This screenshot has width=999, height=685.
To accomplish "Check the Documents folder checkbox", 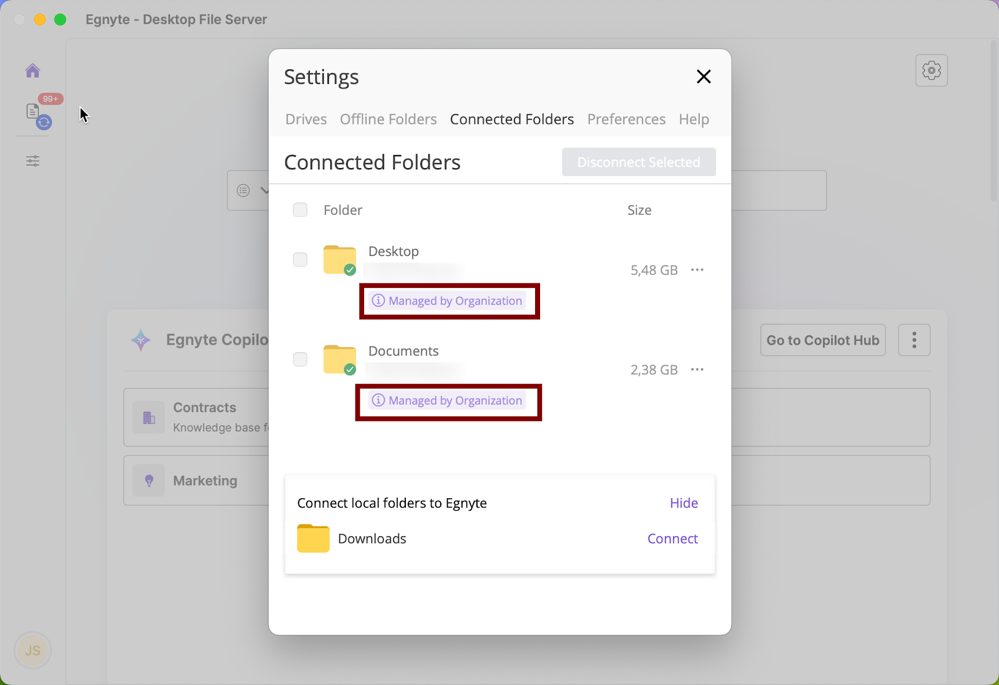I will tap(300, 359).
